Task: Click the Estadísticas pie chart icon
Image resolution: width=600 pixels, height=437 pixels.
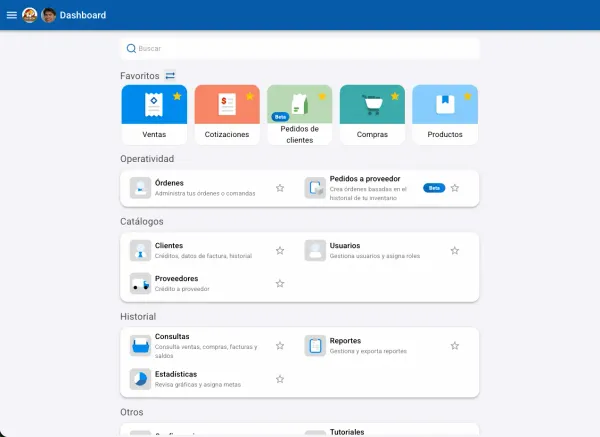Action: [x=140, y=379]
